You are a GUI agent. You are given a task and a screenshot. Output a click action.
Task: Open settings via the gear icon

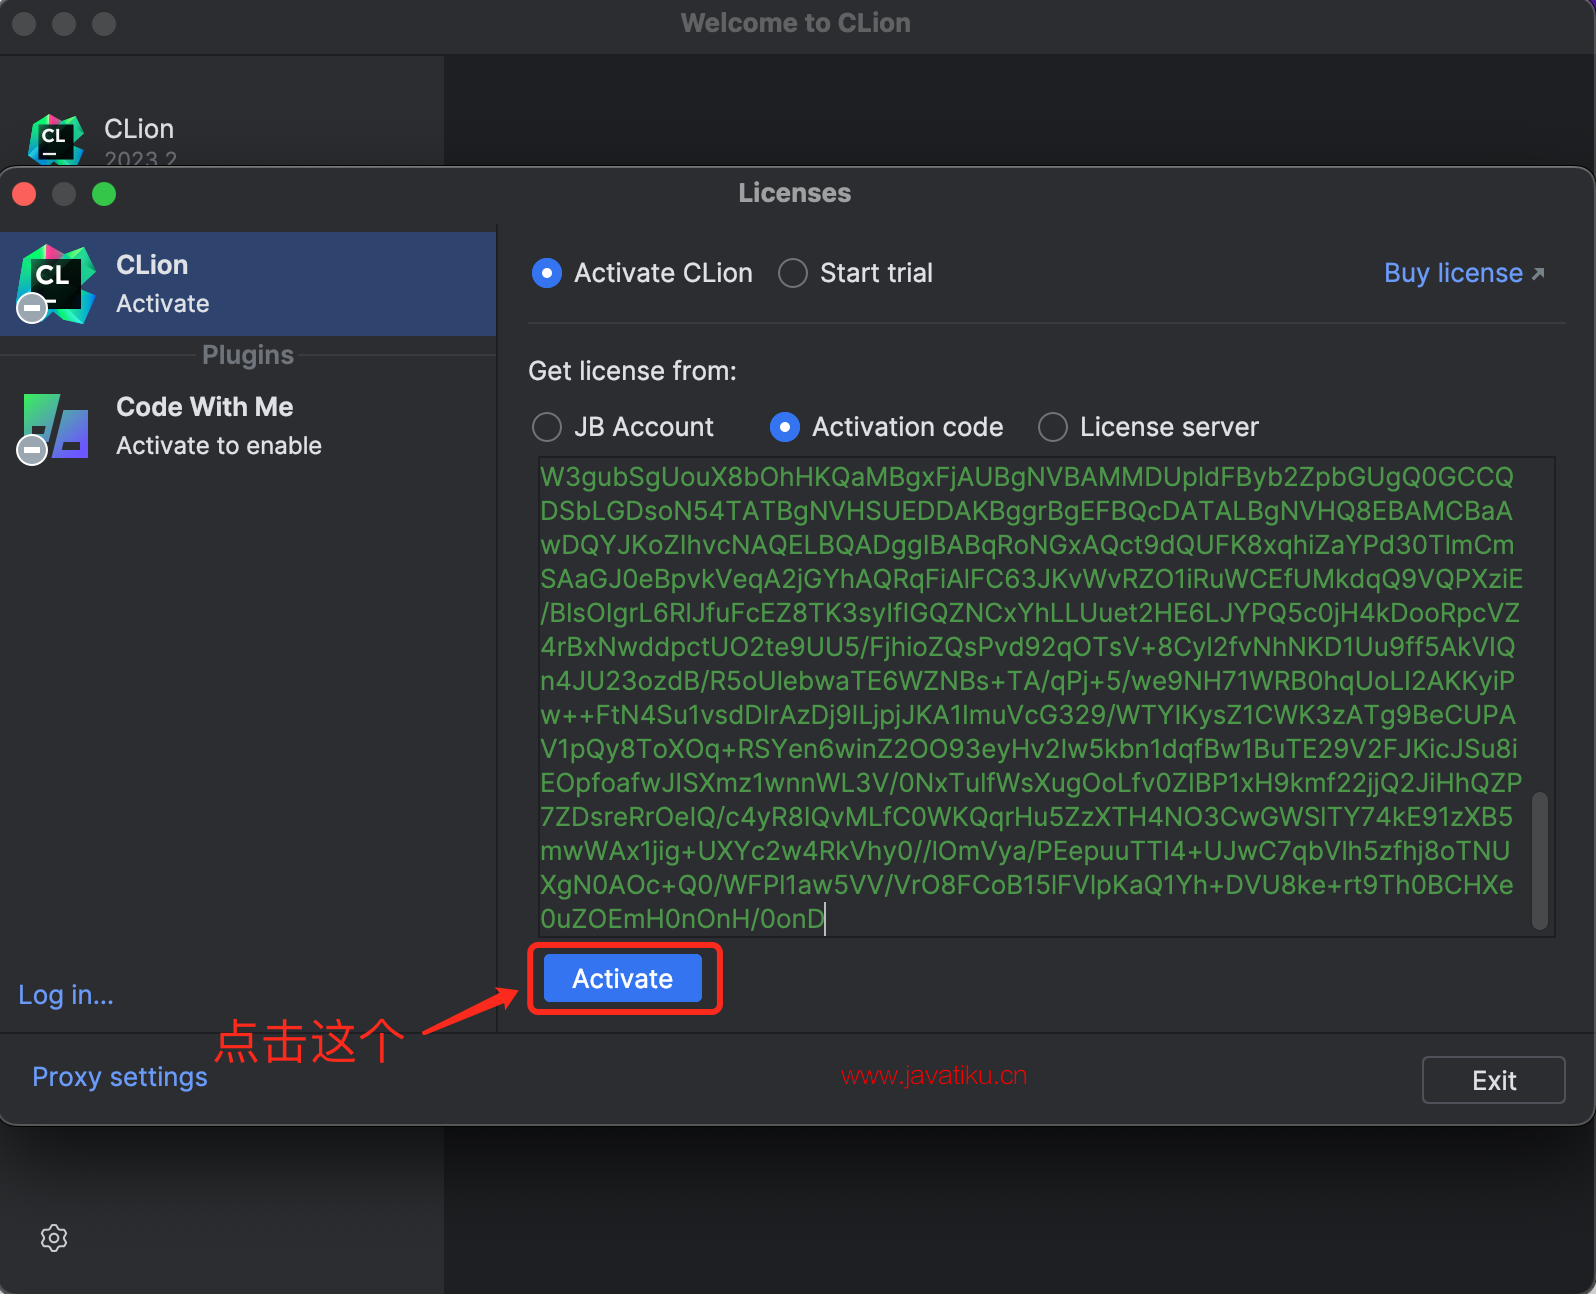54,1238
